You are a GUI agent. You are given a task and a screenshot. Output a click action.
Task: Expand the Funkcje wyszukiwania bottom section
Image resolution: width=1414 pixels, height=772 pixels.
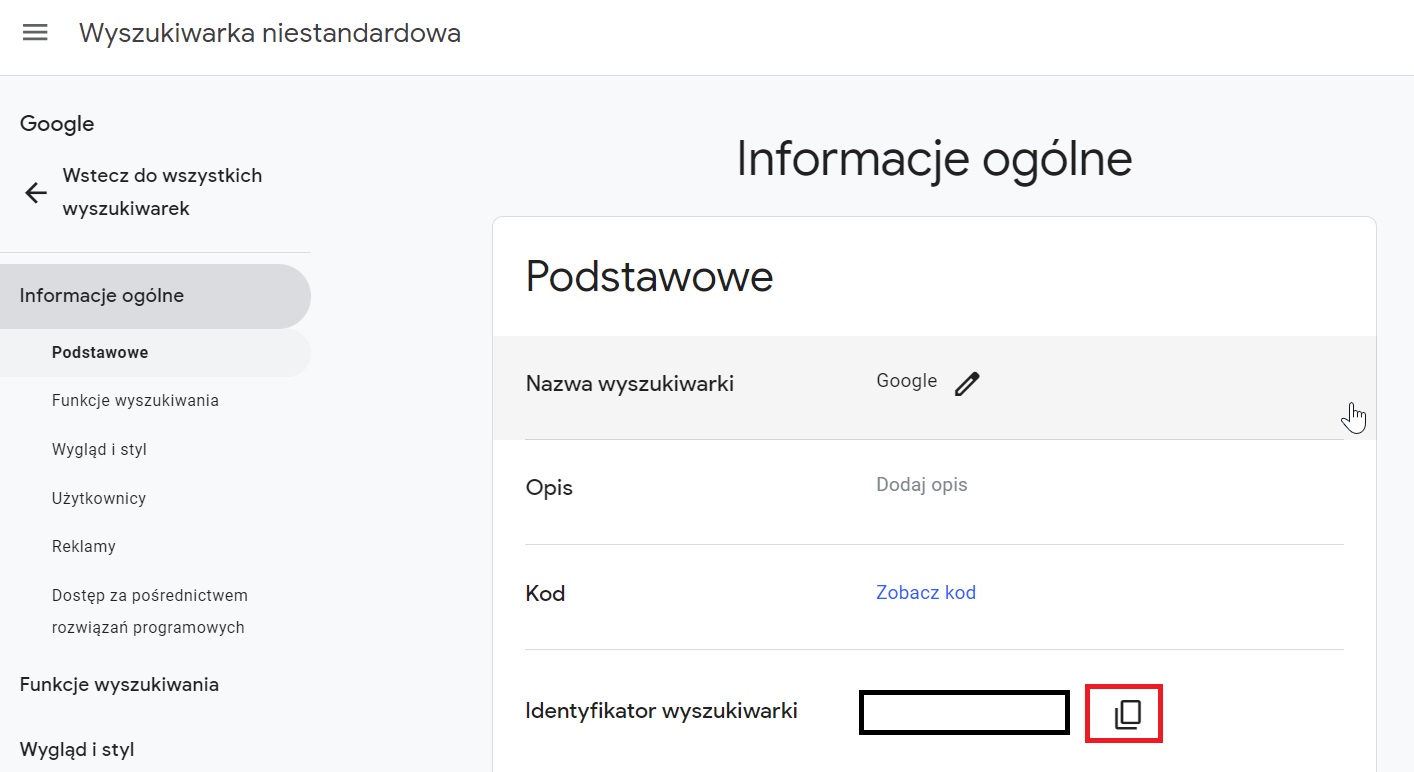[119, 684]
